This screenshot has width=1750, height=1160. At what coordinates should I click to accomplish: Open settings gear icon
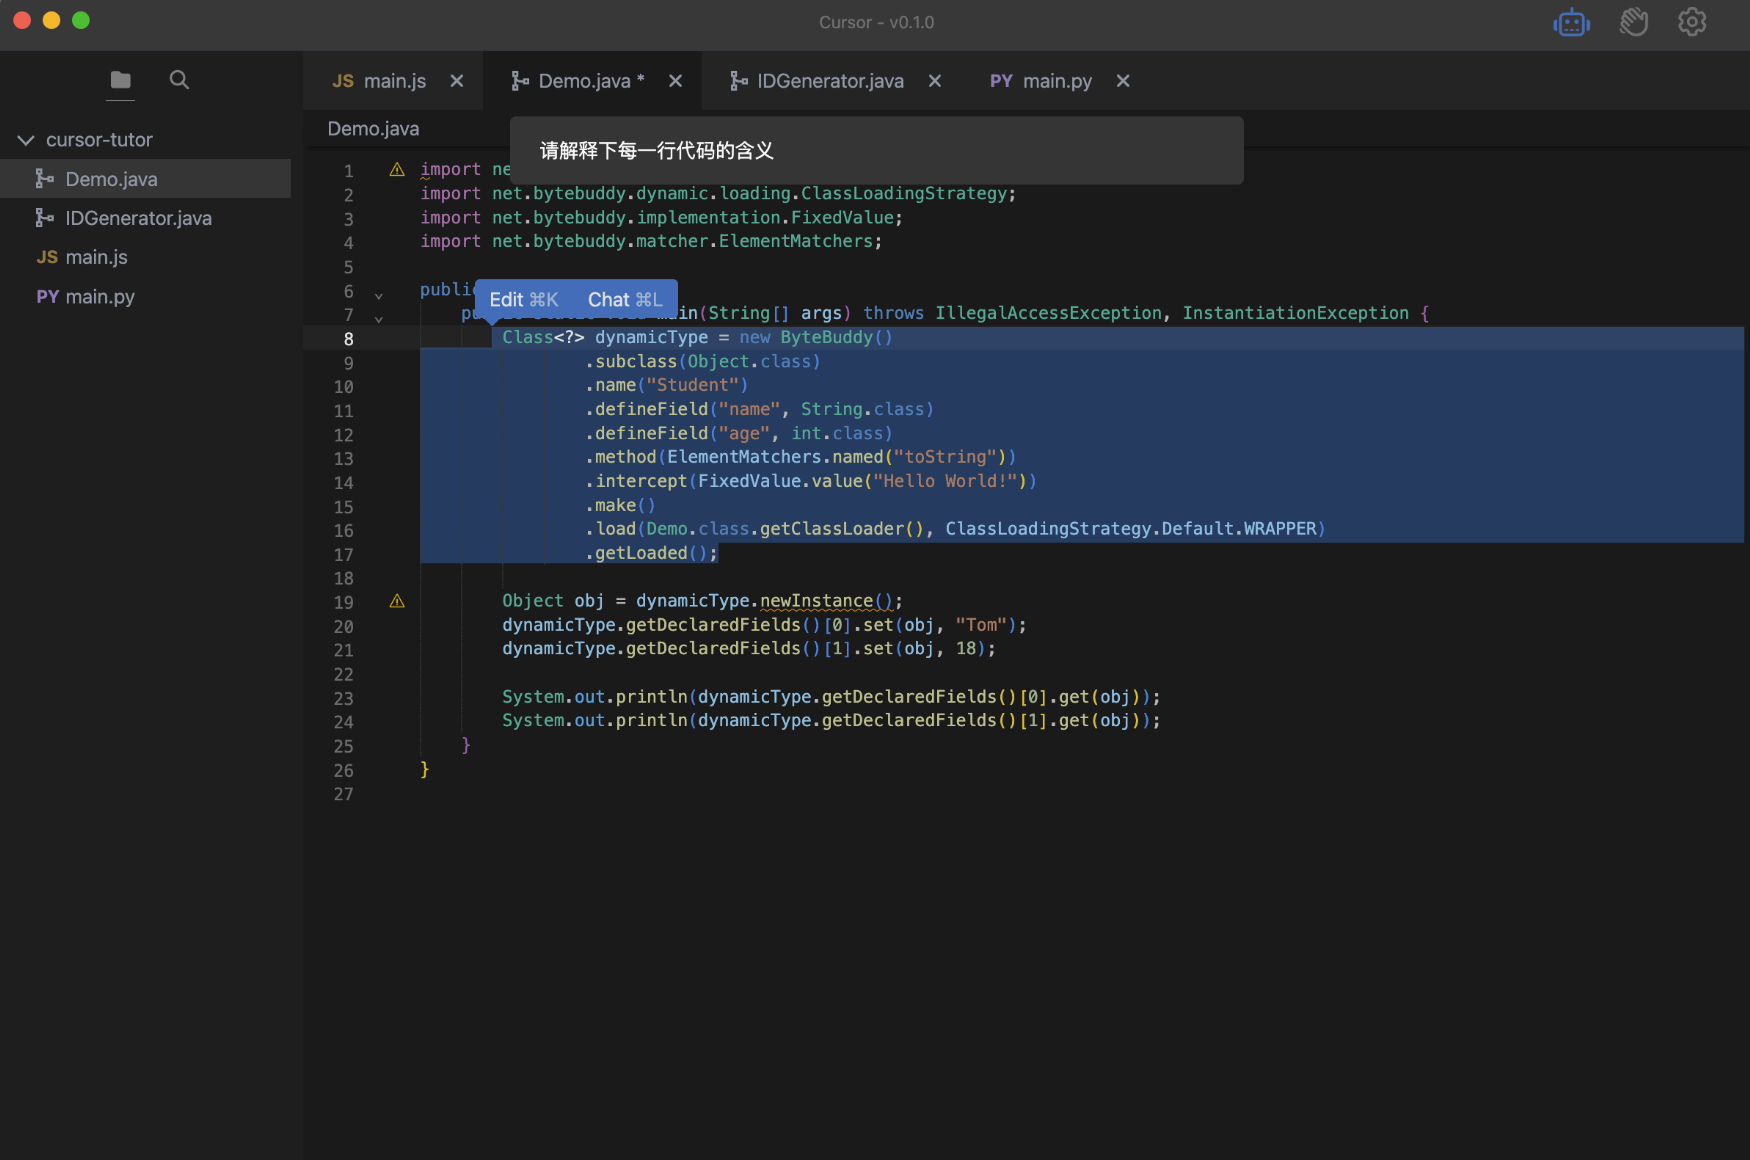[1692, 22]
